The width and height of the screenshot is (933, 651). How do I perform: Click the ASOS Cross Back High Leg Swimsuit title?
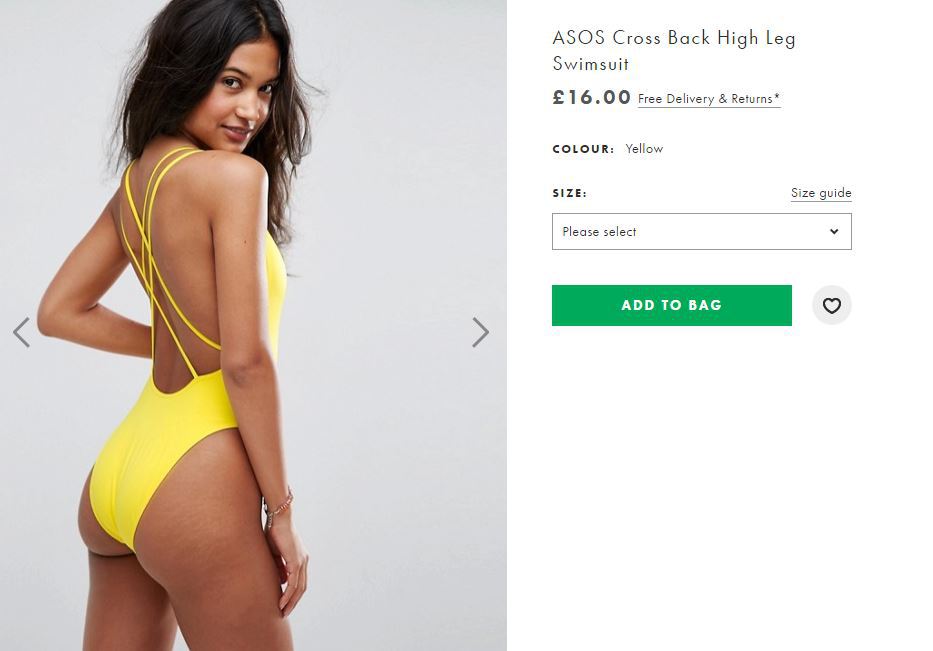[674, 51]
